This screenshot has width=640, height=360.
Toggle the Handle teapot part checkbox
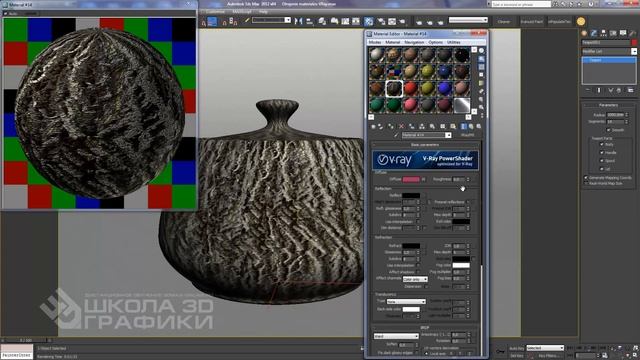[x=602, y=153]
